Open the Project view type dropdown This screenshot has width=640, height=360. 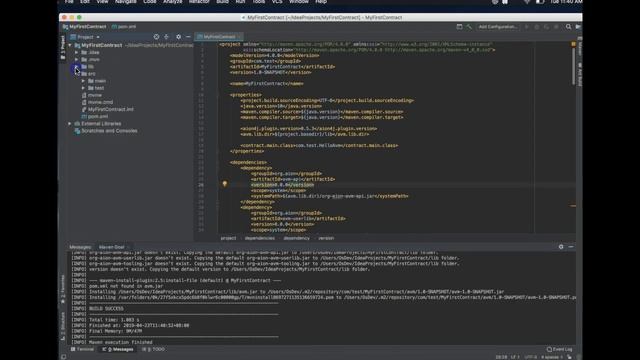[x=85, y=37]
